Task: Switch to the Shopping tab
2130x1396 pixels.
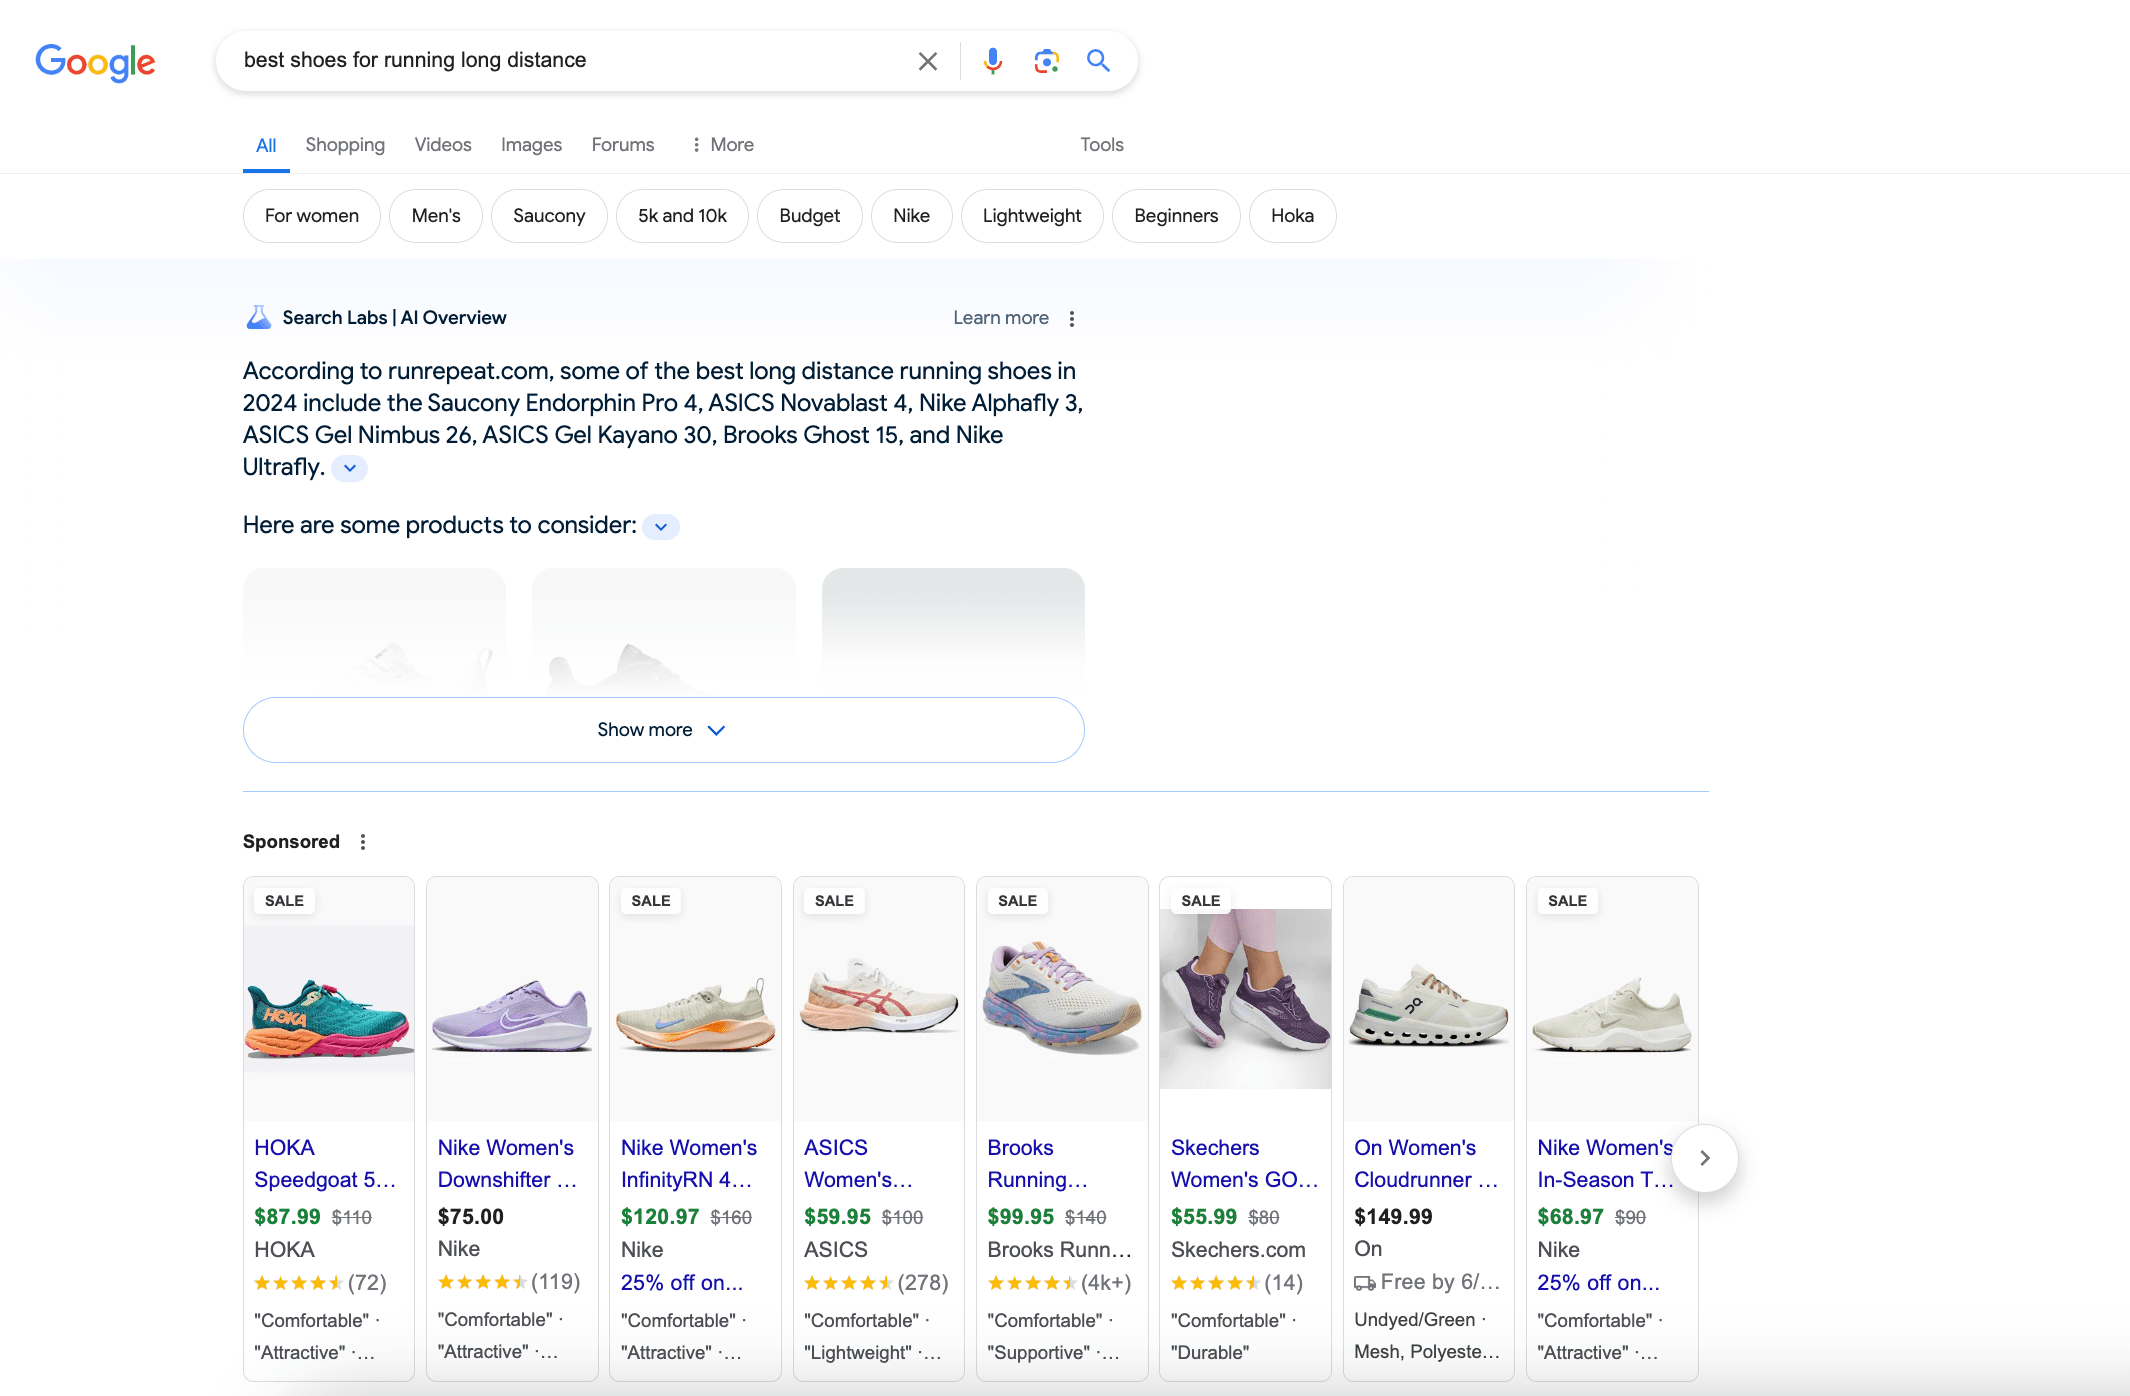Action: (345, 145)
